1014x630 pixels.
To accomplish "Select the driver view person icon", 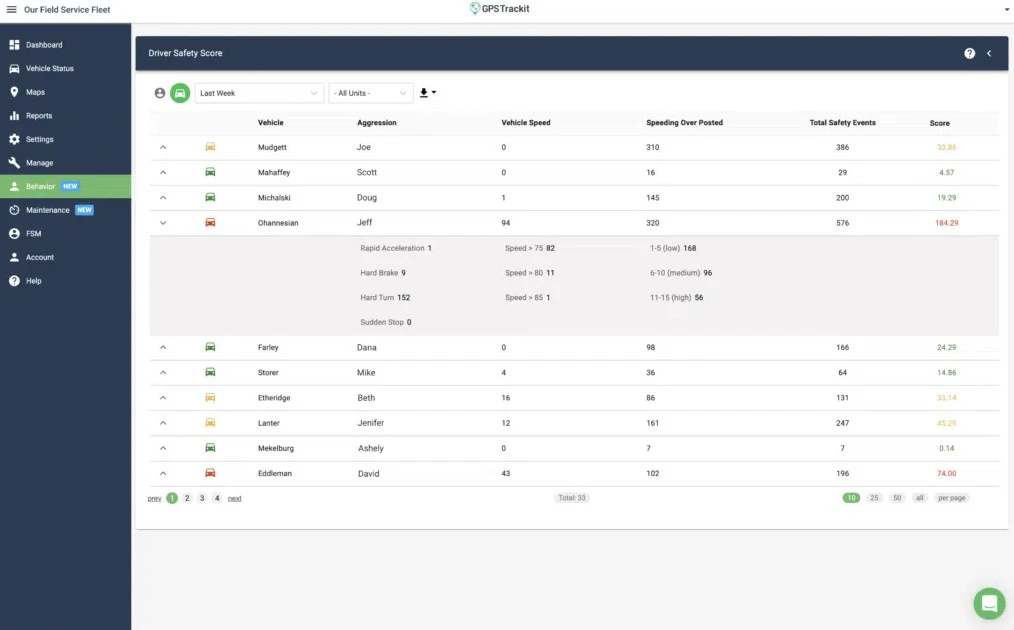I will [x=159, y=92].
